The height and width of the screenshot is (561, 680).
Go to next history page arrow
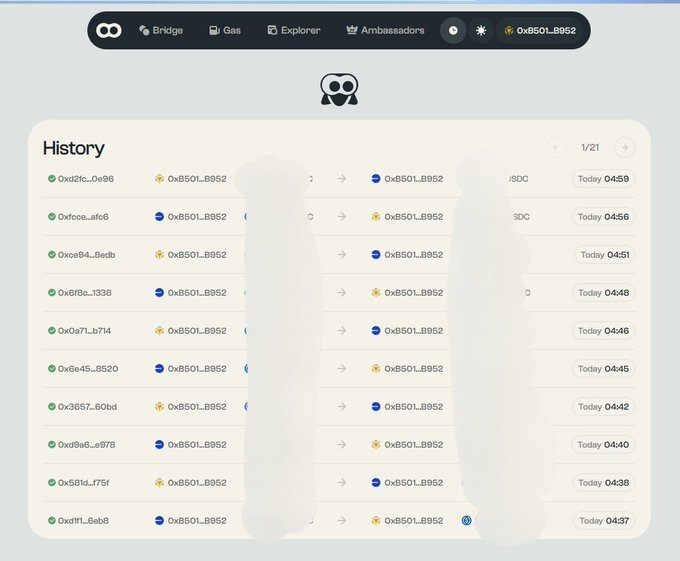coord(624,147)
